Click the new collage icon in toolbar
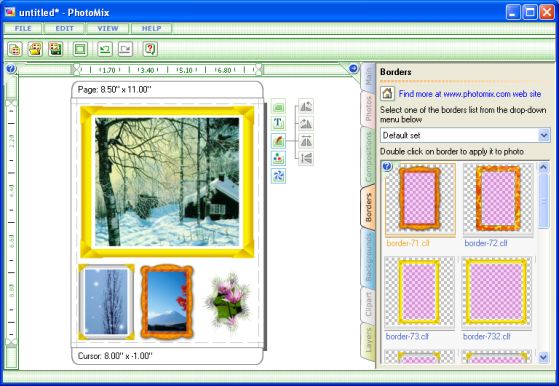 coord(15,49)
